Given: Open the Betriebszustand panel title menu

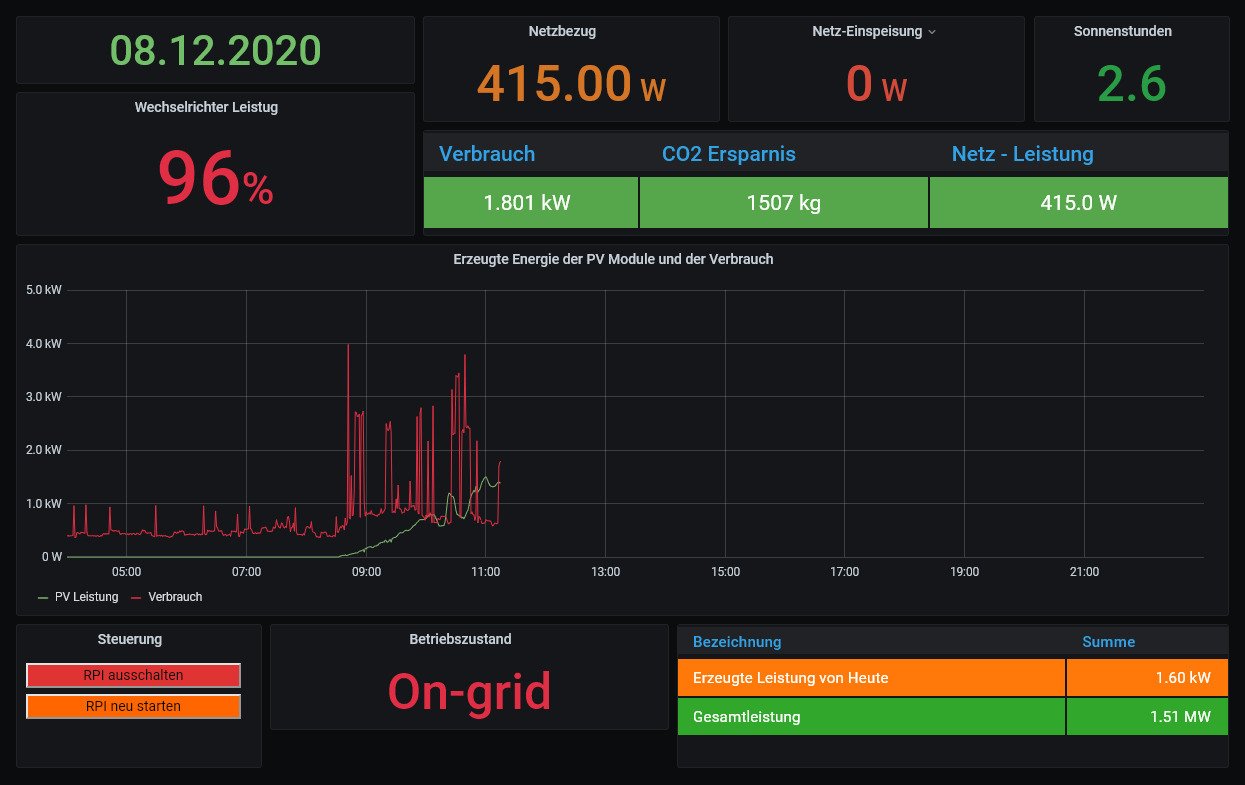Looking at the screenshot, I should [460, 639].
